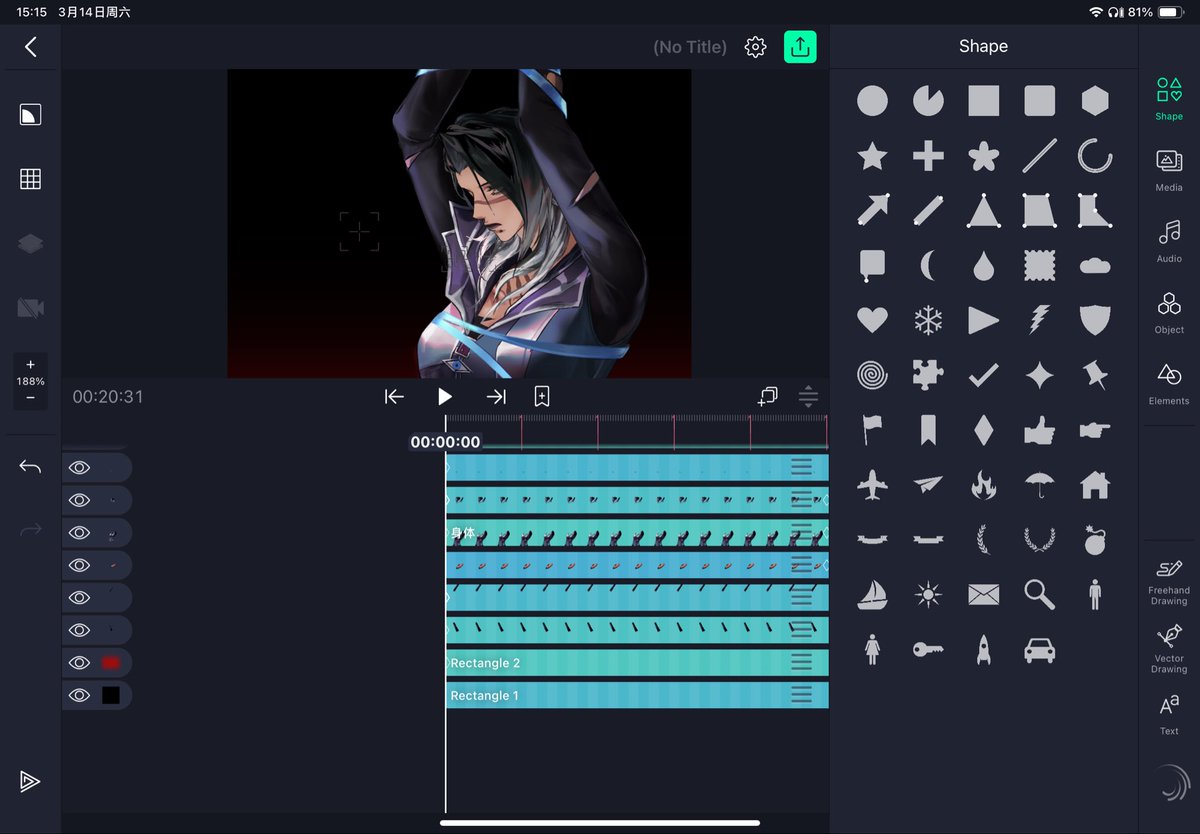1200x834 pixels.
Task: Add a rocket shape
Action: 984,650
